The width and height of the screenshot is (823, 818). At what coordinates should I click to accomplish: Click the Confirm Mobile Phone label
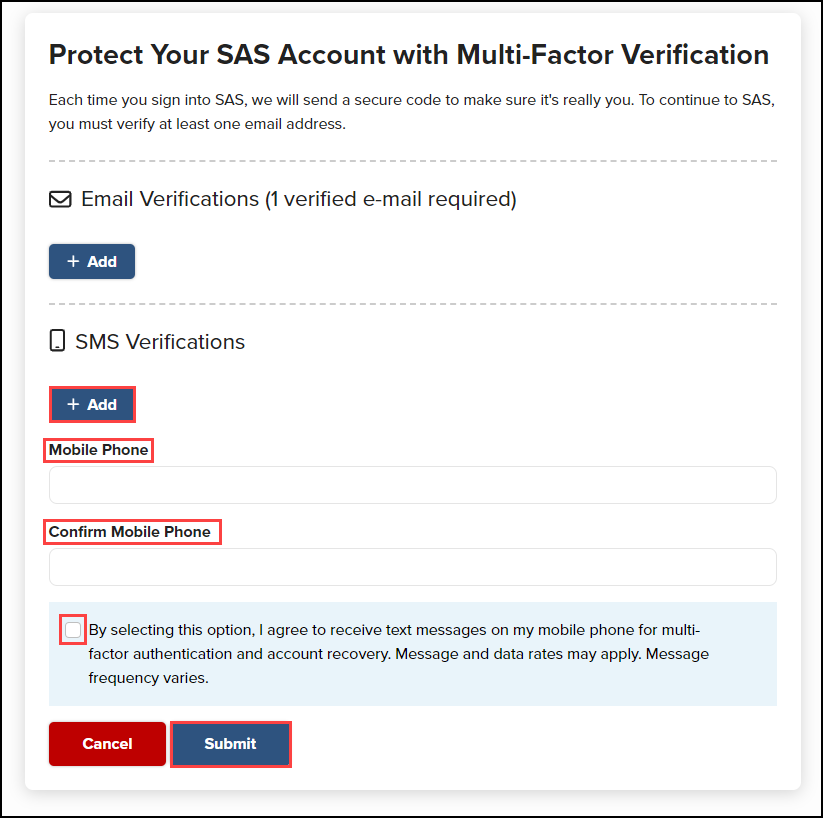131,531
